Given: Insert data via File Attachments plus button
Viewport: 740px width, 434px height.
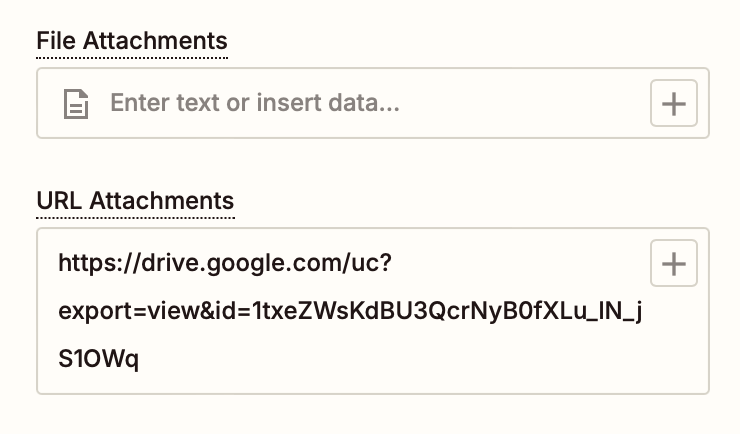Looking at the screenshot, I should [x=674, y=103].
